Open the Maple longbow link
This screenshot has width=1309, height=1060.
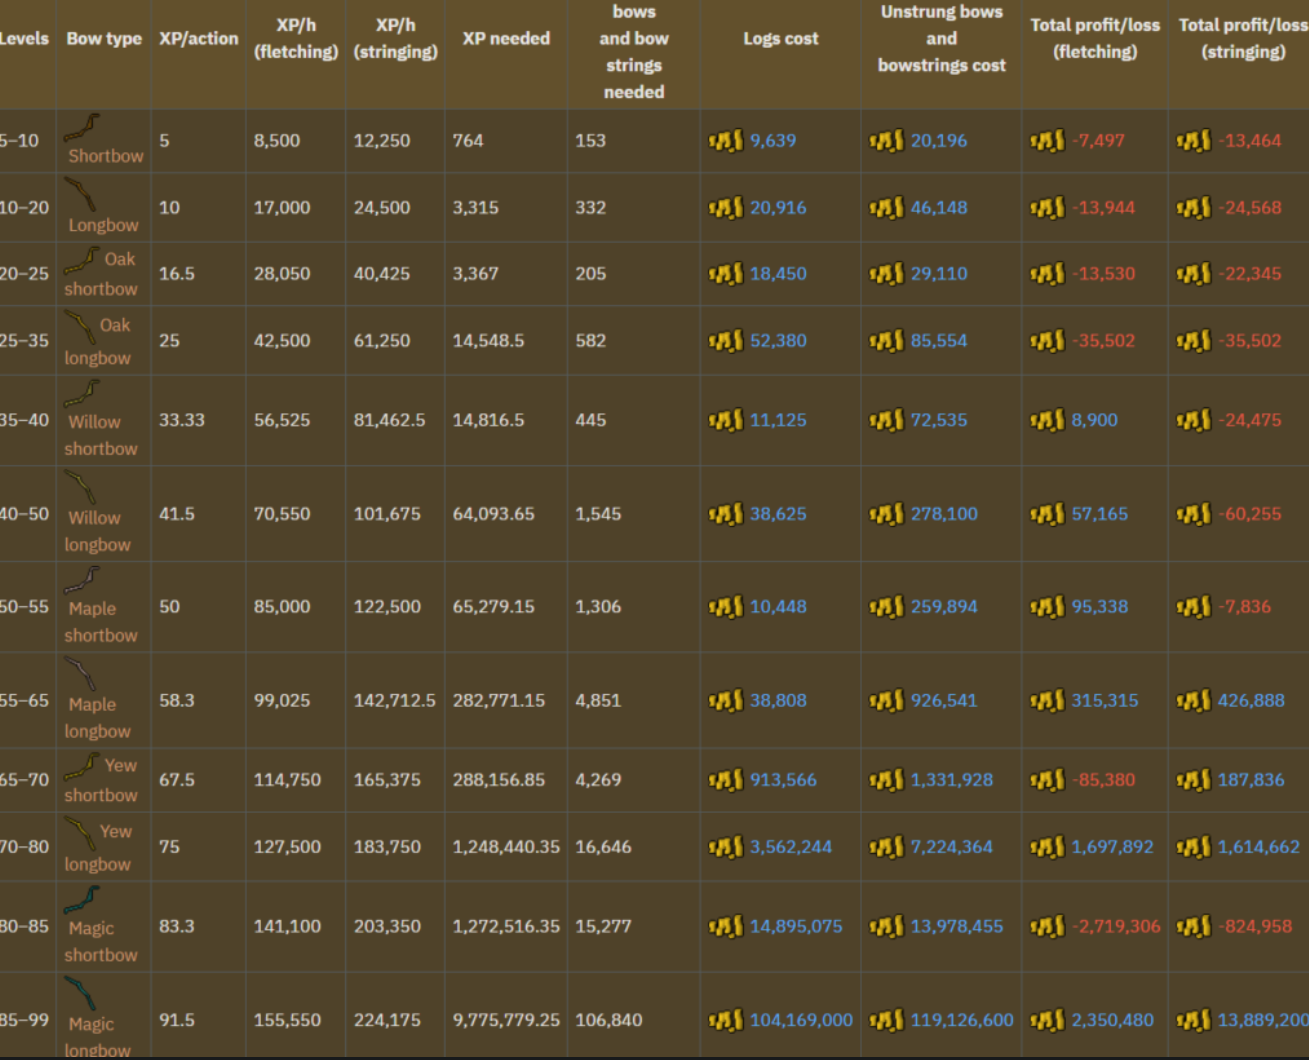click(98, 717)
